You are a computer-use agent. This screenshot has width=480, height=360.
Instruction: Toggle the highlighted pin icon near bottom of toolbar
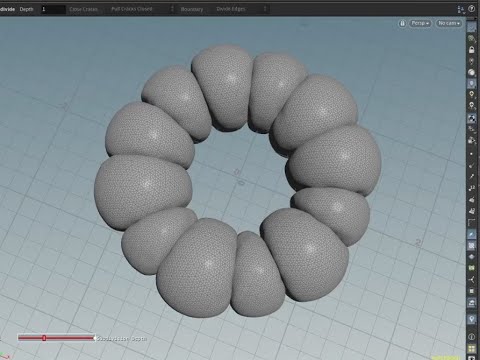pyautogui.click(x=471, y=319)
